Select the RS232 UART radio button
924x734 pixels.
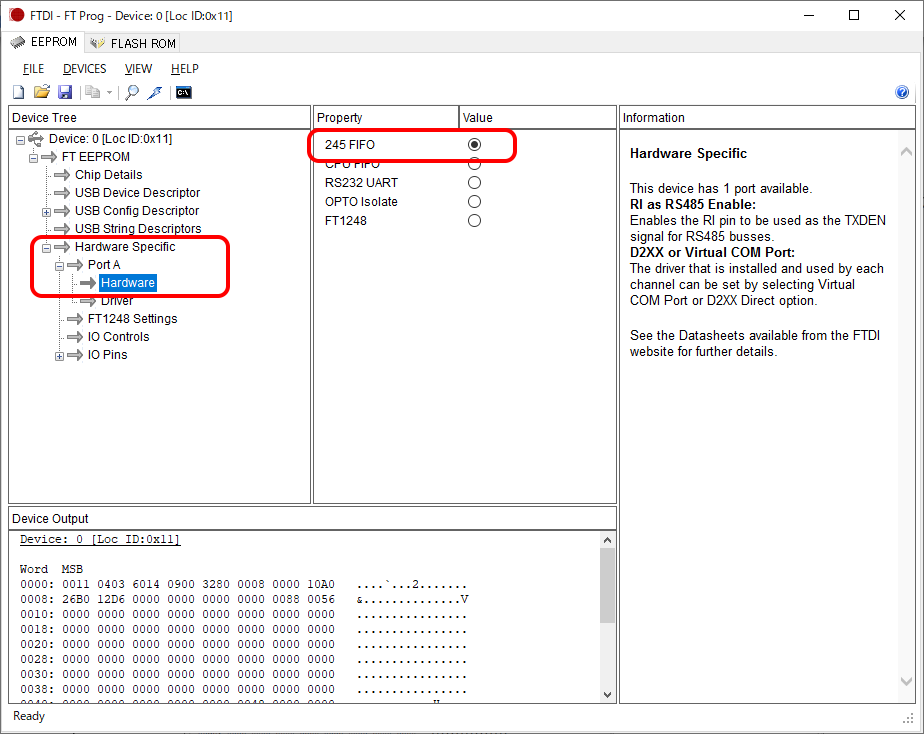pyautogui.click(x=474, y=183)
